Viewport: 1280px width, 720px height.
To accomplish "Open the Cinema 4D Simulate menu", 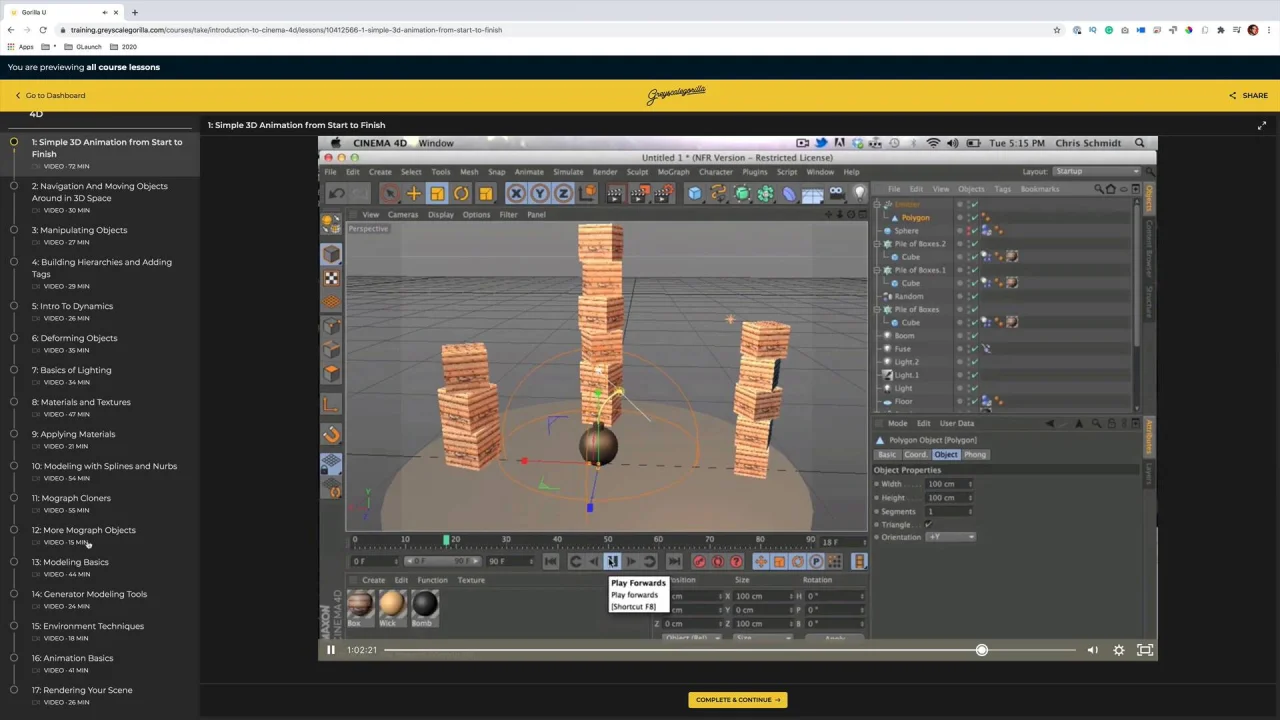I will click(x=568, y=172).
